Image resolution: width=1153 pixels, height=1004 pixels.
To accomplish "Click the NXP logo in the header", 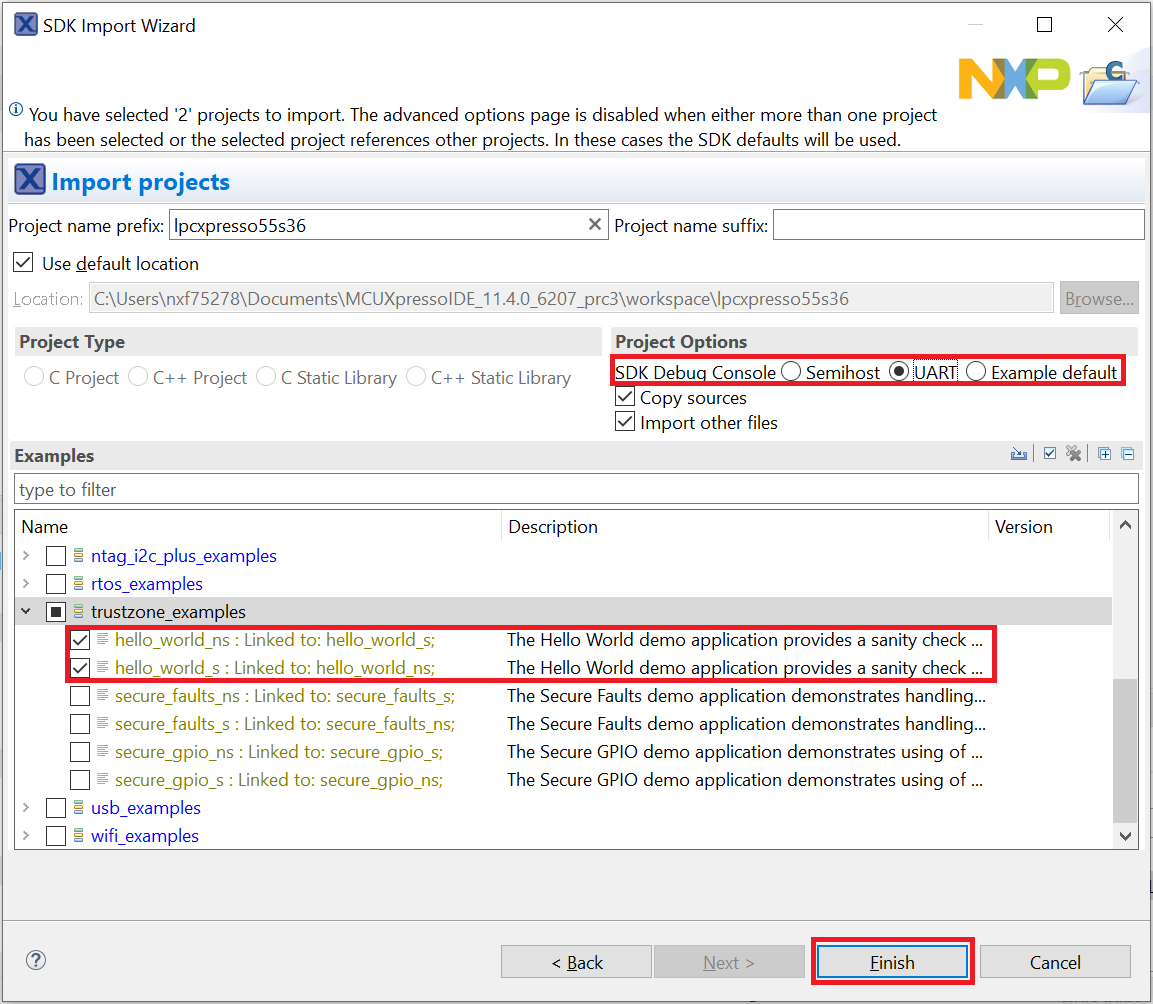I will (x=1013, y=79).
